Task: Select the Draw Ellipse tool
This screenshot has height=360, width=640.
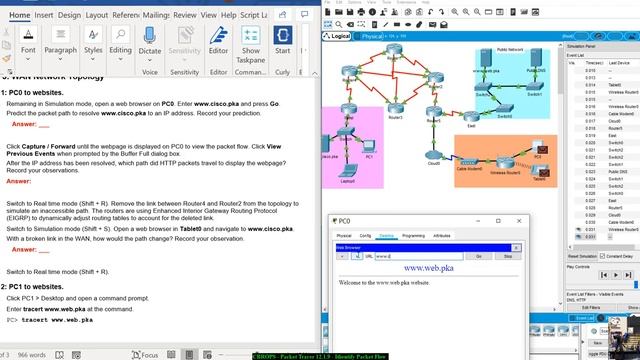Action: (x=408, y=25)
